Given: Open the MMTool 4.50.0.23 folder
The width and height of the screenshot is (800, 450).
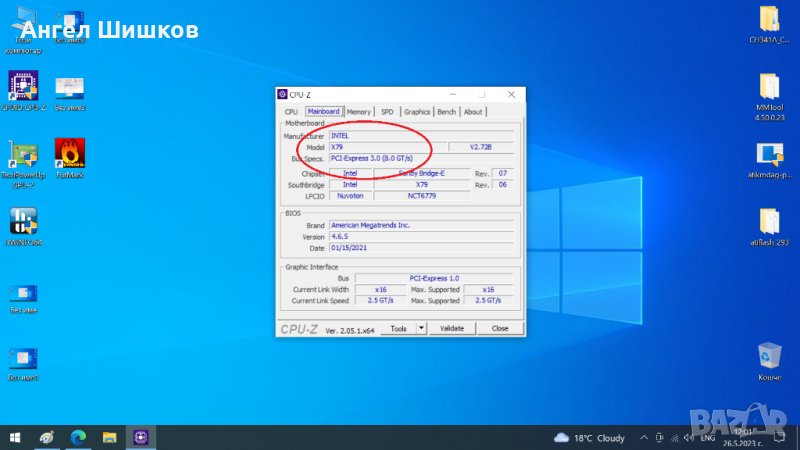Looking at the screenshot, I should pyautogui.click(x=769, y=88).
